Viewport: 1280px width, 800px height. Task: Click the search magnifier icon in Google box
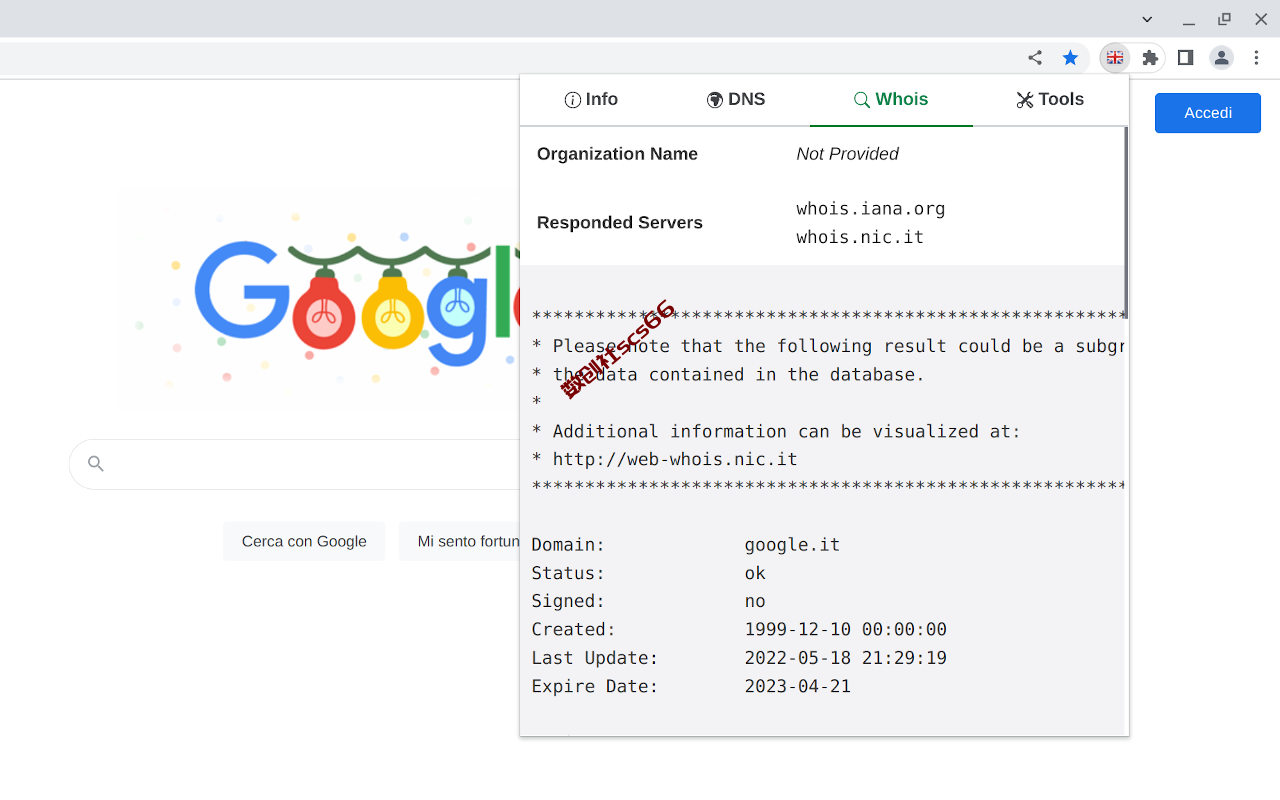click(96, 464)
